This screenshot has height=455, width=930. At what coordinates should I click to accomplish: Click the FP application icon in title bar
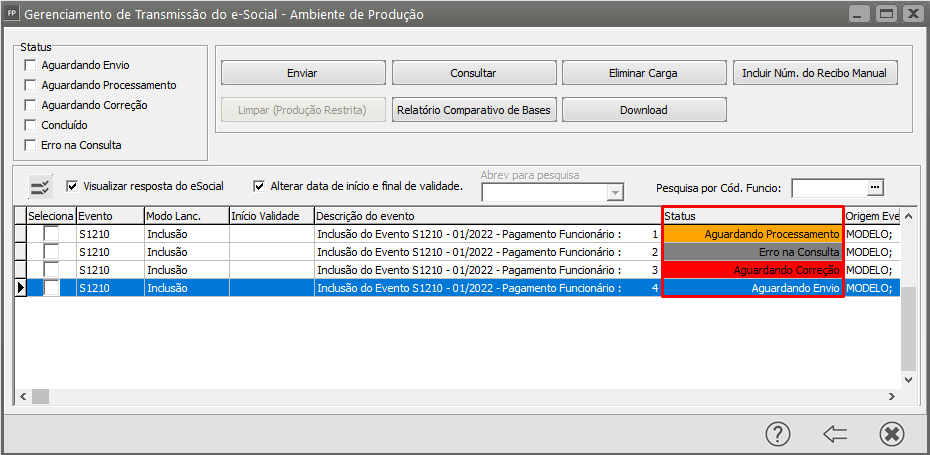[11, 14]
